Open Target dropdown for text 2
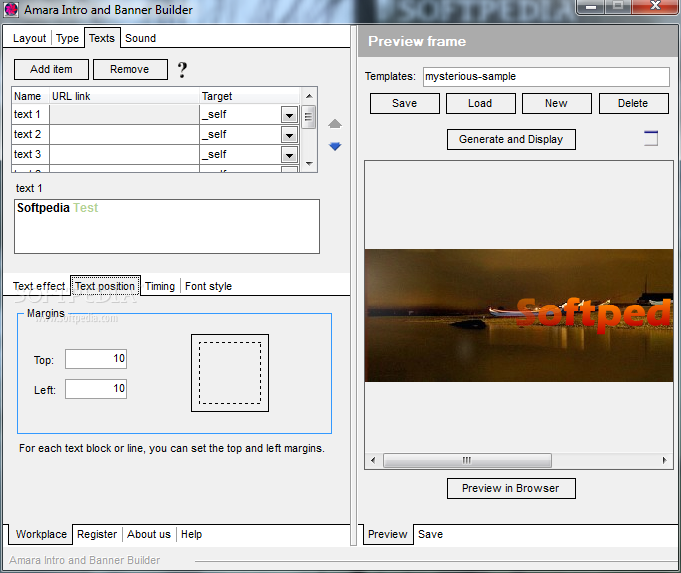Viewport: 681px width, 573px height. point(289,135)
